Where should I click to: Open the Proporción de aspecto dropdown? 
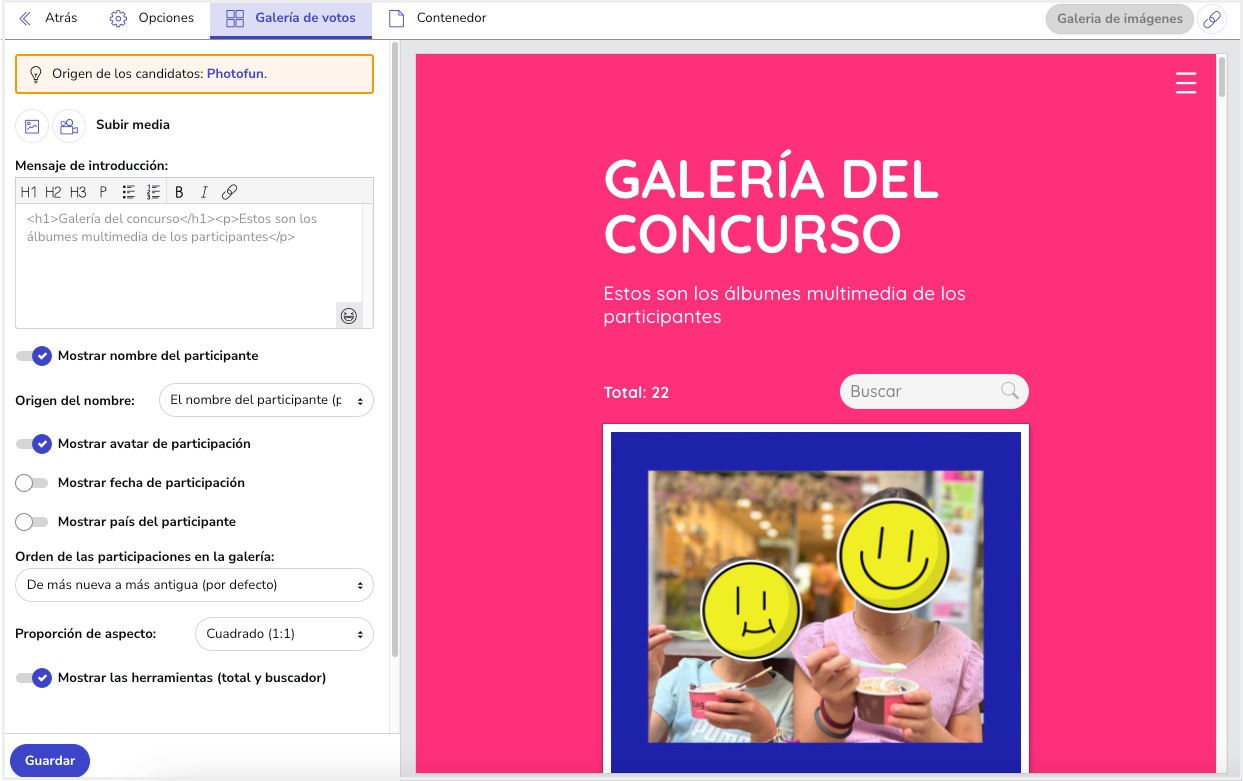pos(284,634)
